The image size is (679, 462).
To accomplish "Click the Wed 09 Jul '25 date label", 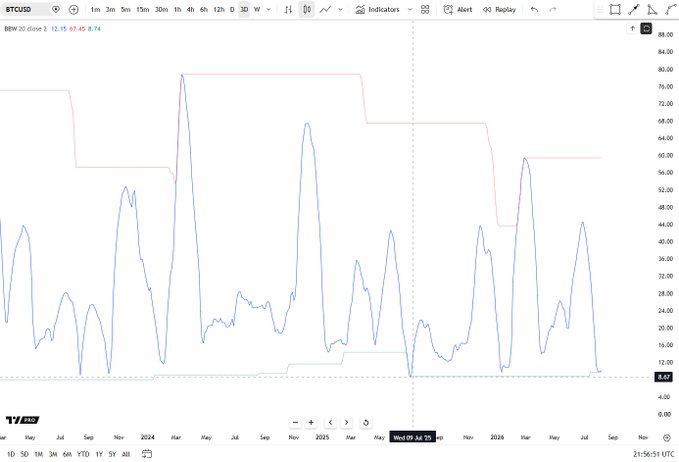I will click(x=412, y=437).
